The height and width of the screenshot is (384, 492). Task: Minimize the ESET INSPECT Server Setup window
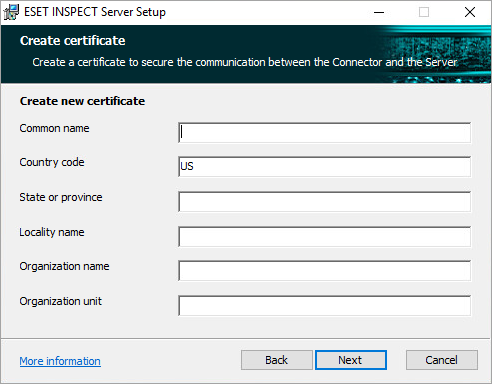(379, 12)
